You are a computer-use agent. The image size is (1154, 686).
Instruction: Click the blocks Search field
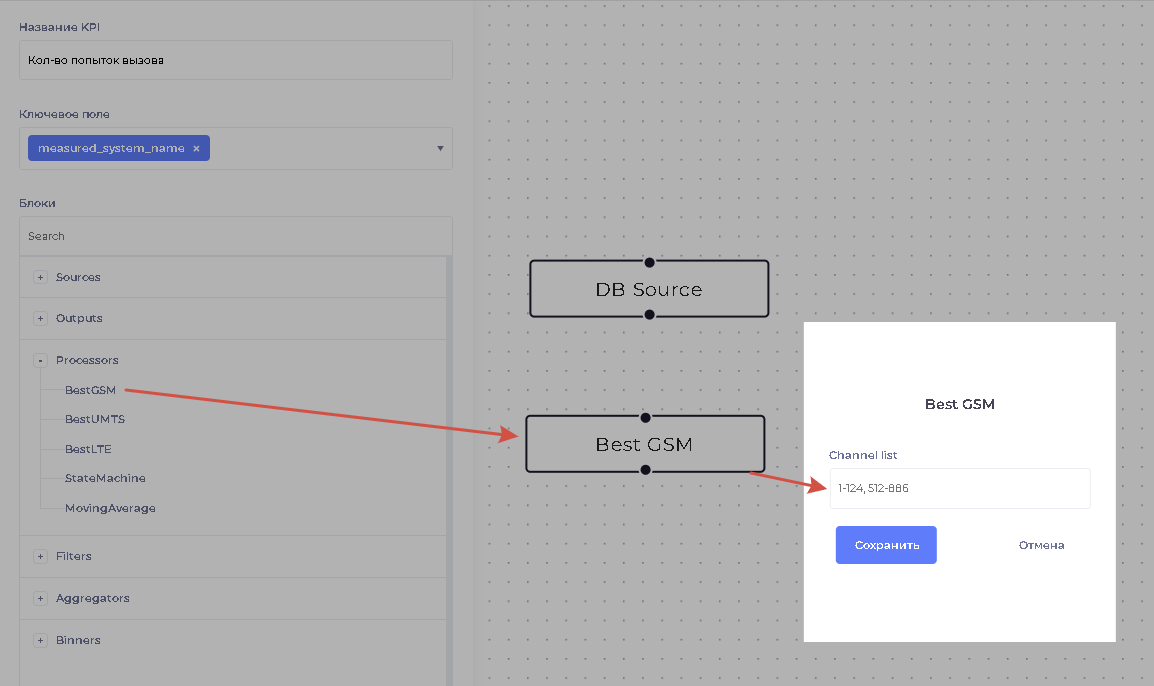235,236
